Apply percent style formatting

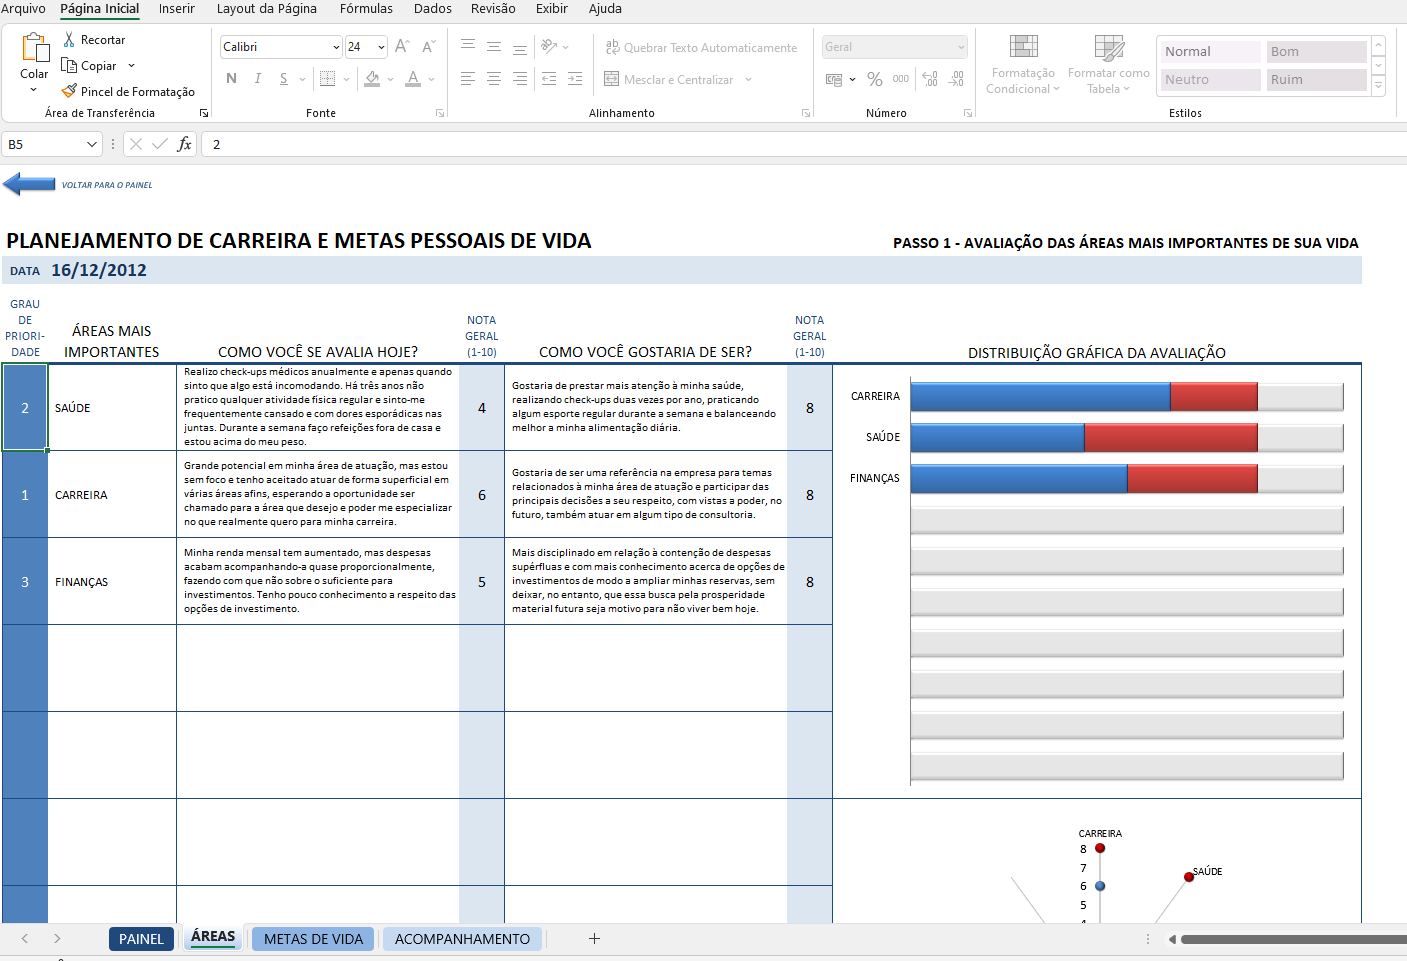click(875, 79)
